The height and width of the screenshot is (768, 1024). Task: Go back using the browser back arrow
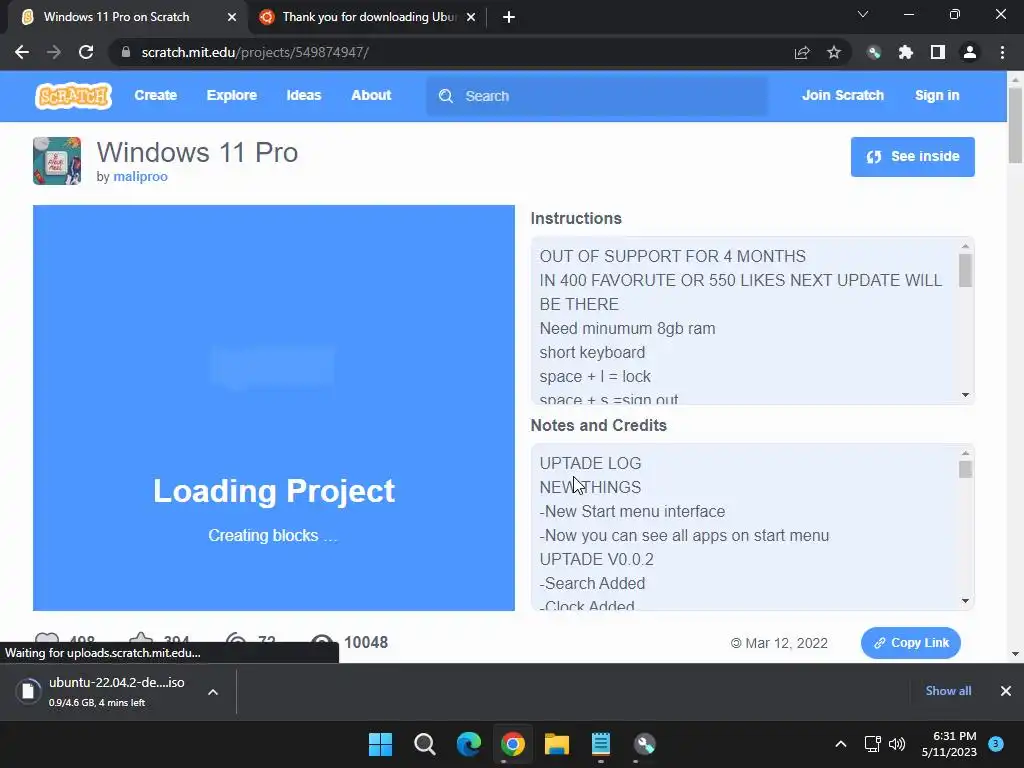click(x=22, y=52)
